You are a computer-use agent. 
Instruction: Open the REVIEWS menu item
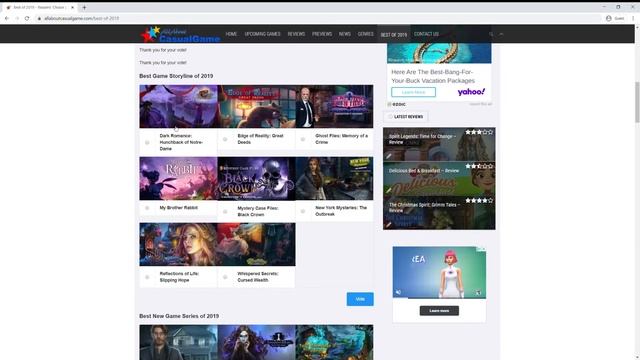click(x=296, y=34)
